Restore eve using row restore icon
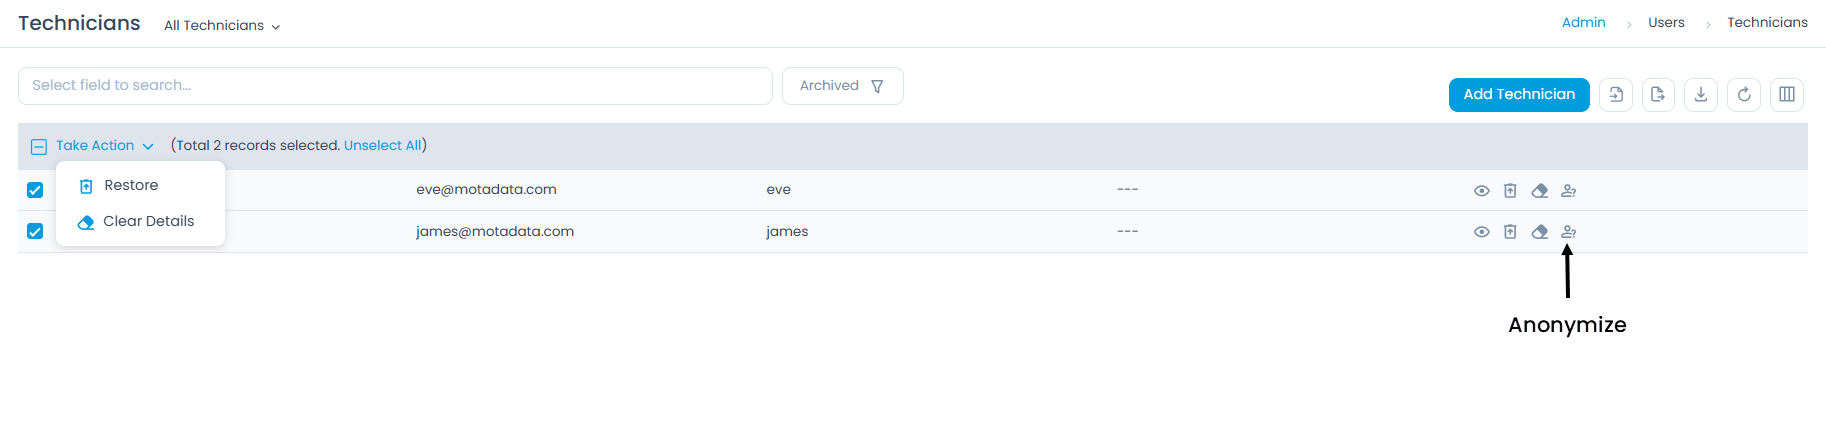The height and width of the screenshot is (428, 1826). [x=1510, y=191]
